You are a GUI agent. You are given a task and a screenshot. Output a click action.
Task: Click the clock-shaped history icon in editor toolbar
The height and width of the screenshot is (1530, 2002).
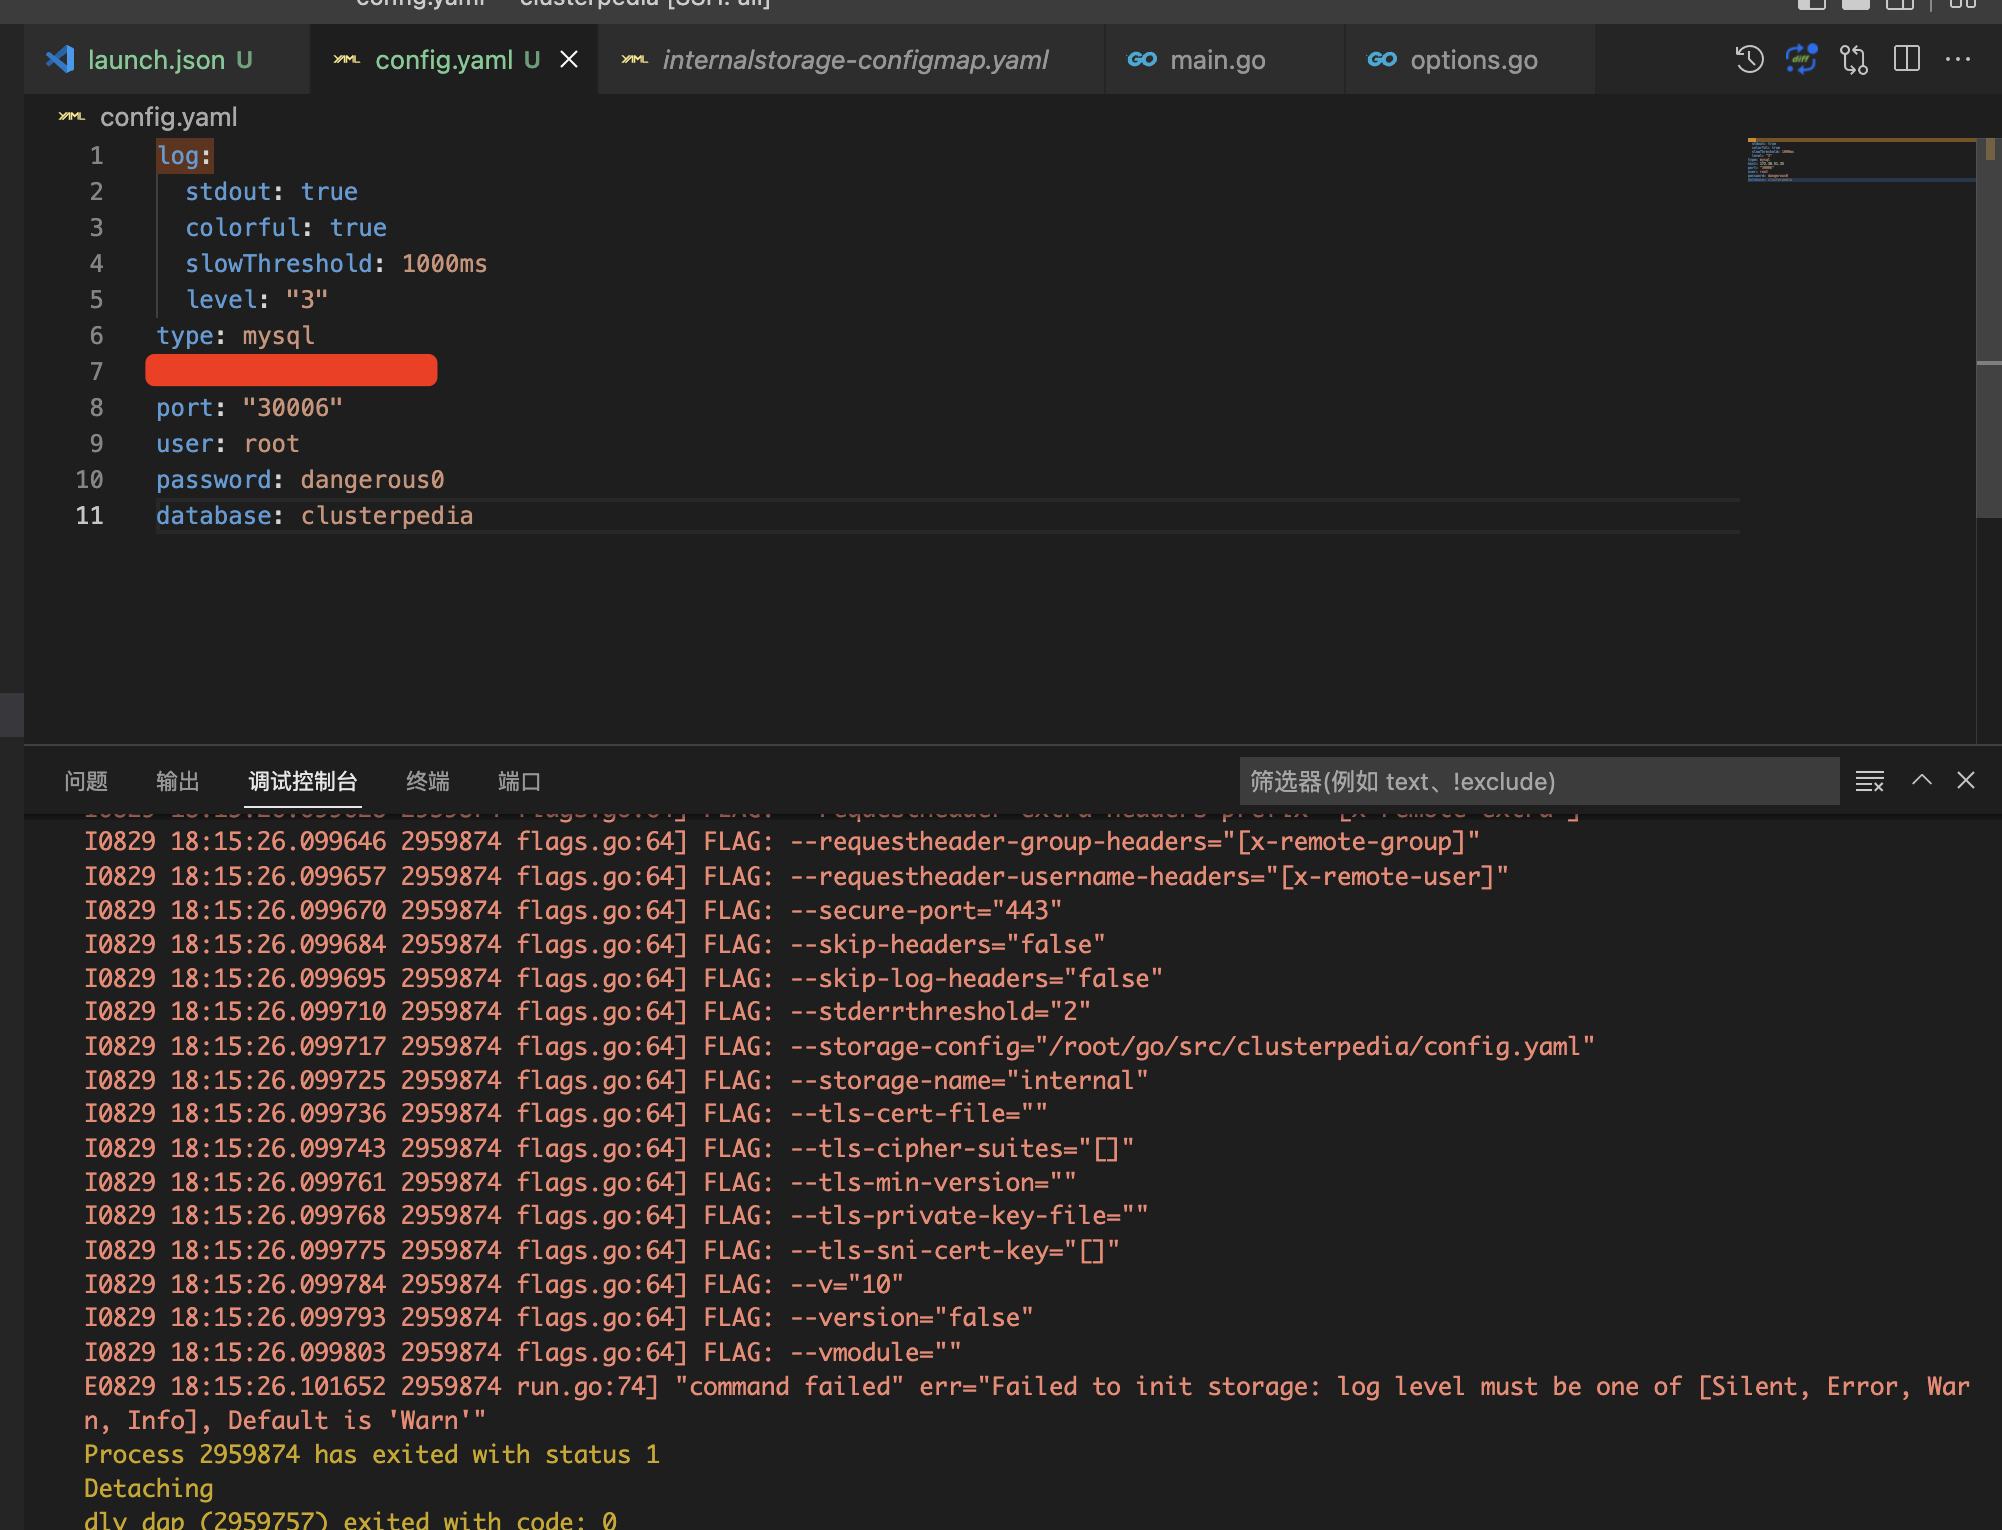click(1749, 59)
